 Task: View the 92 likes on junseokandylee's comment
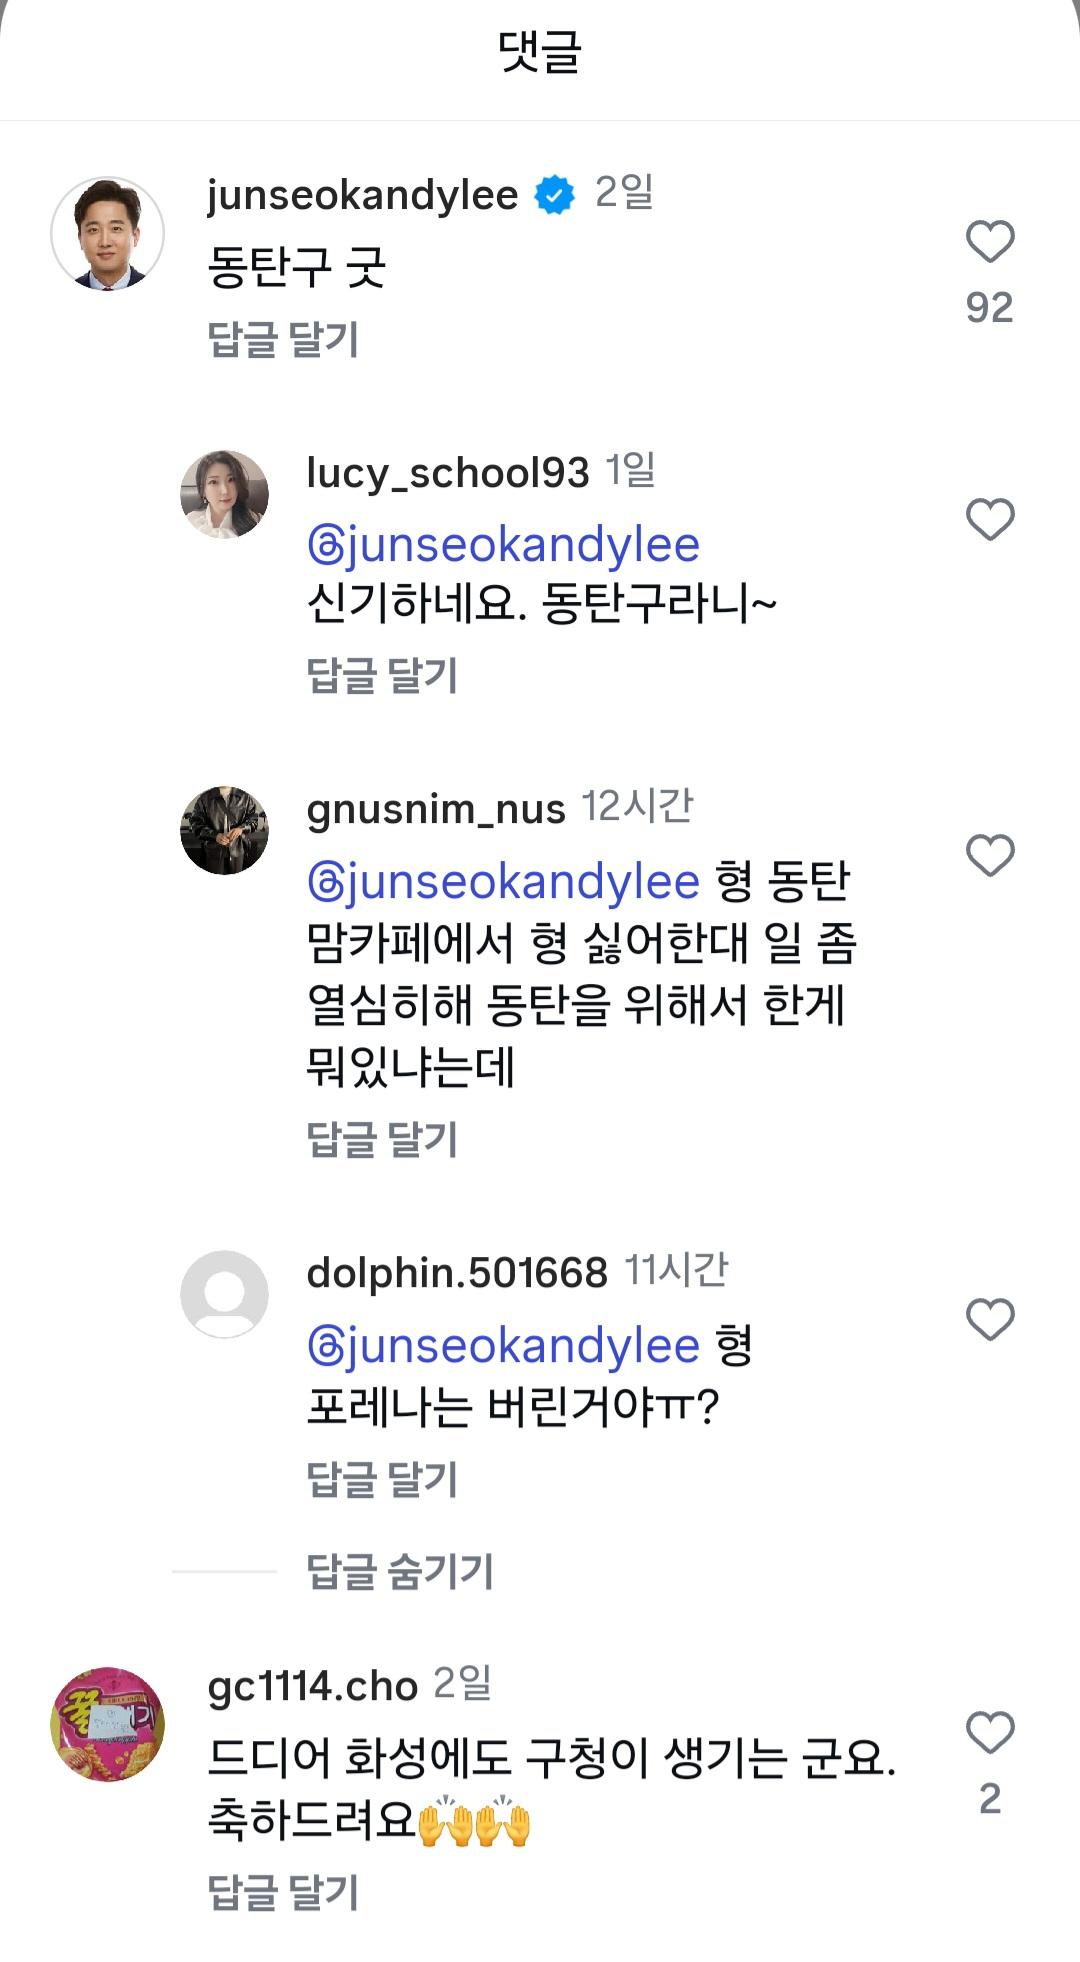tap(991, 308)
